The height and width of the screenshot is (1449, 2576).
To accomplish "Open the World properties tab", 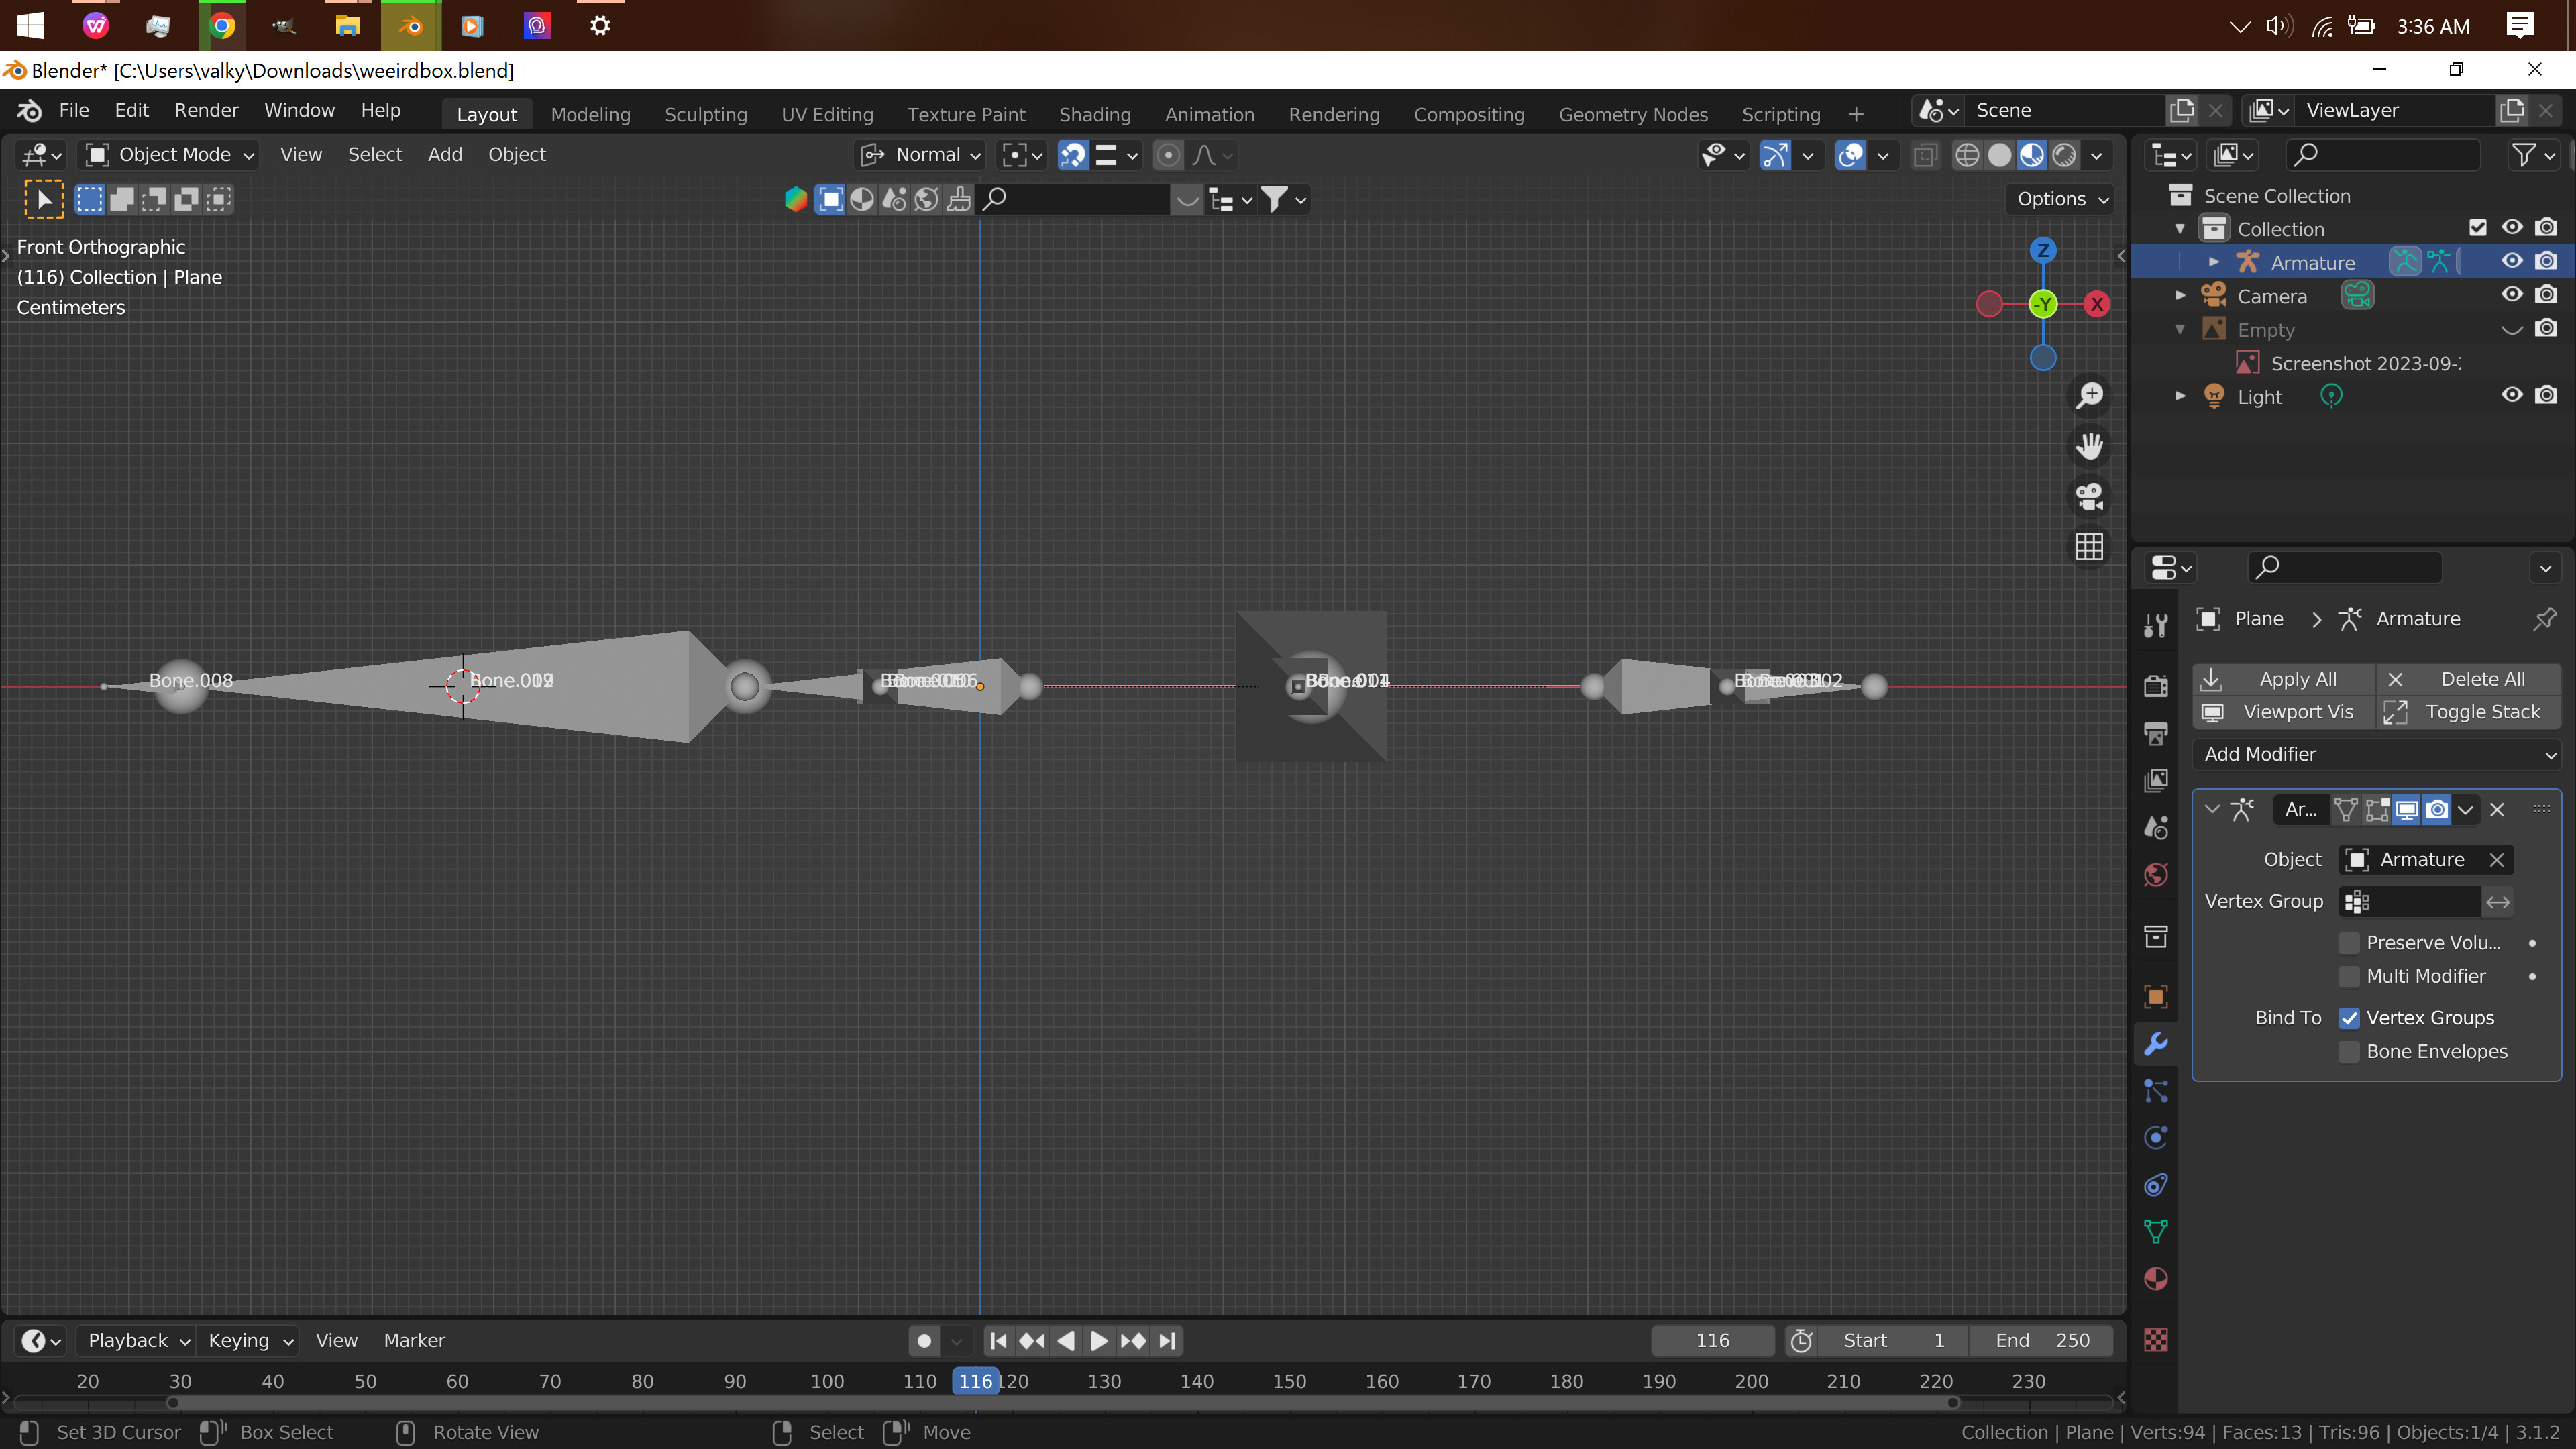I will [x=2156, y=875].
